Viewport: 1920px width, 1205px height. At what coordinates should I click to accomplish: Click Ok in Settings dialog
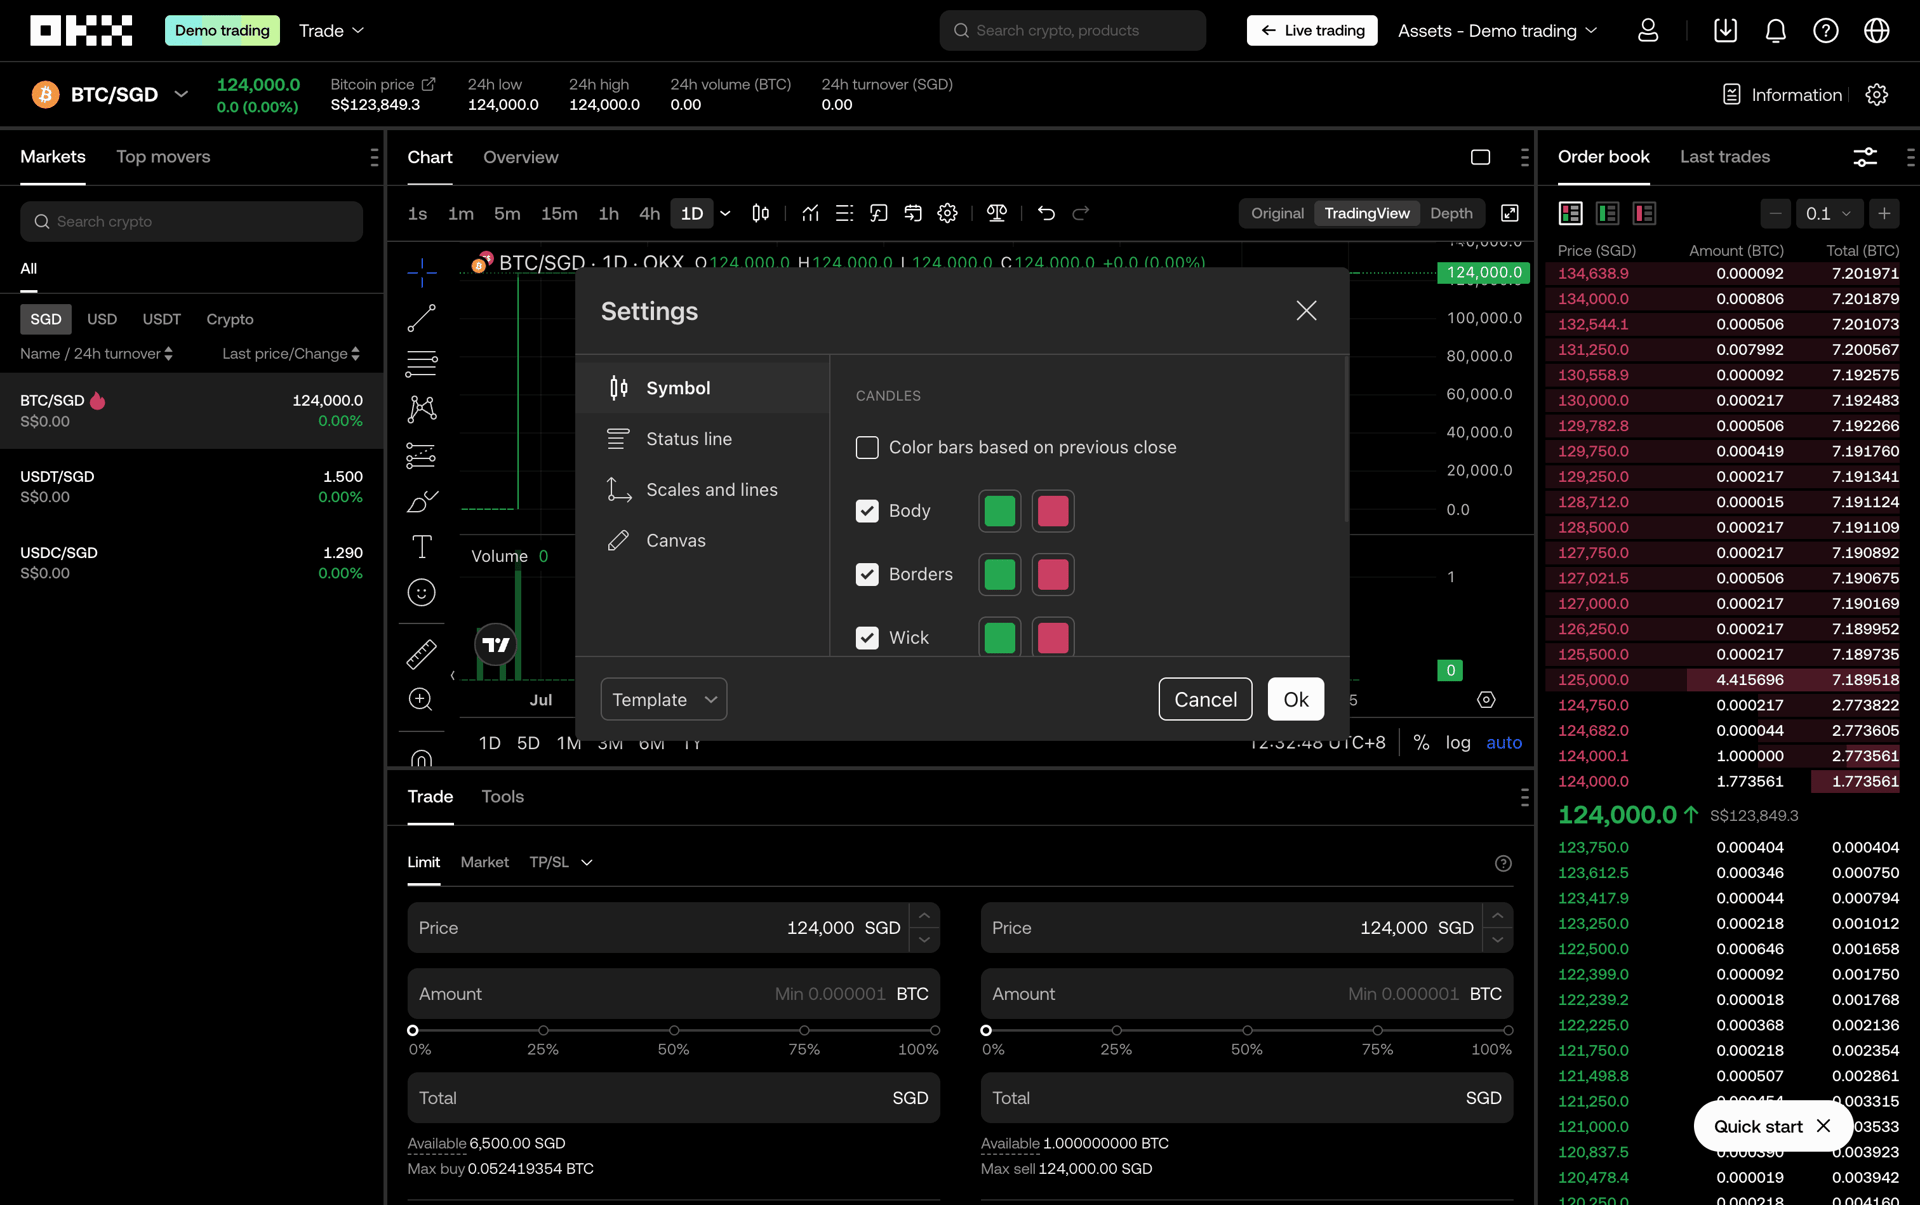1296,699
